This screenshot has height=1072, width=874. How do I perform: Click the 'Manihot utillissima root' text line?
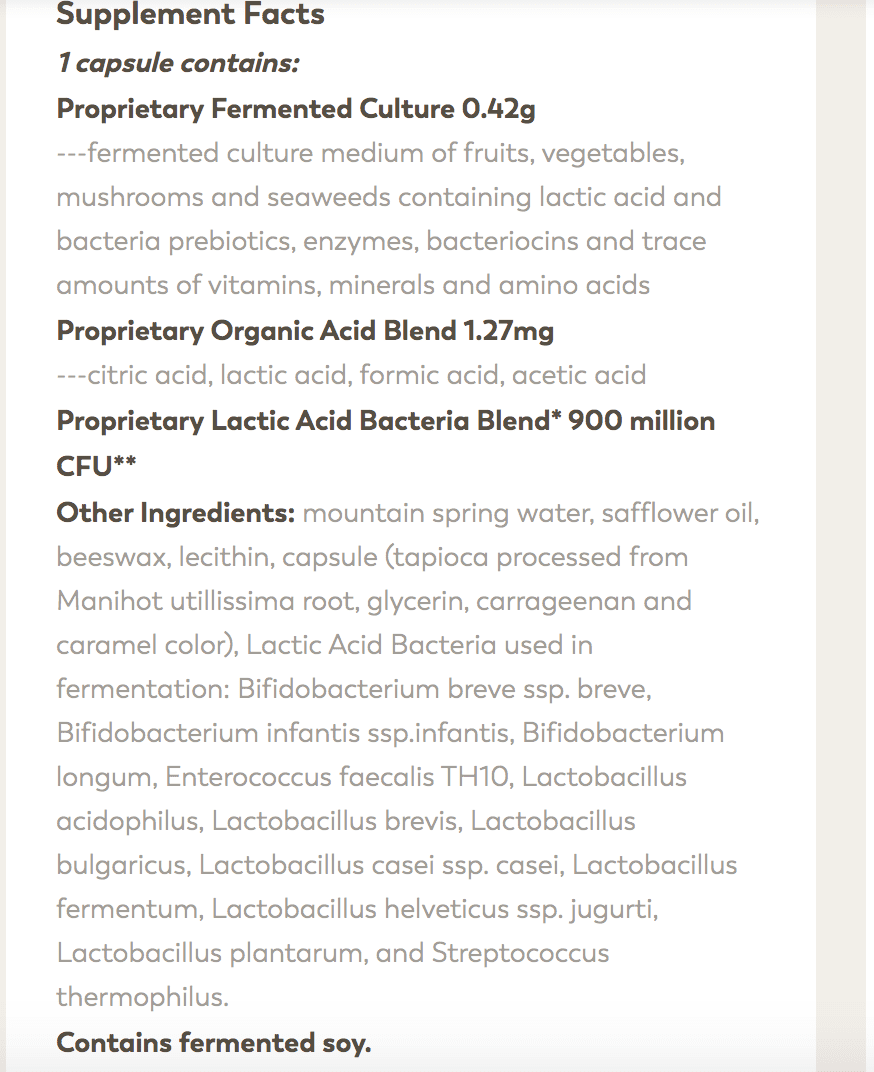(374, 601)
